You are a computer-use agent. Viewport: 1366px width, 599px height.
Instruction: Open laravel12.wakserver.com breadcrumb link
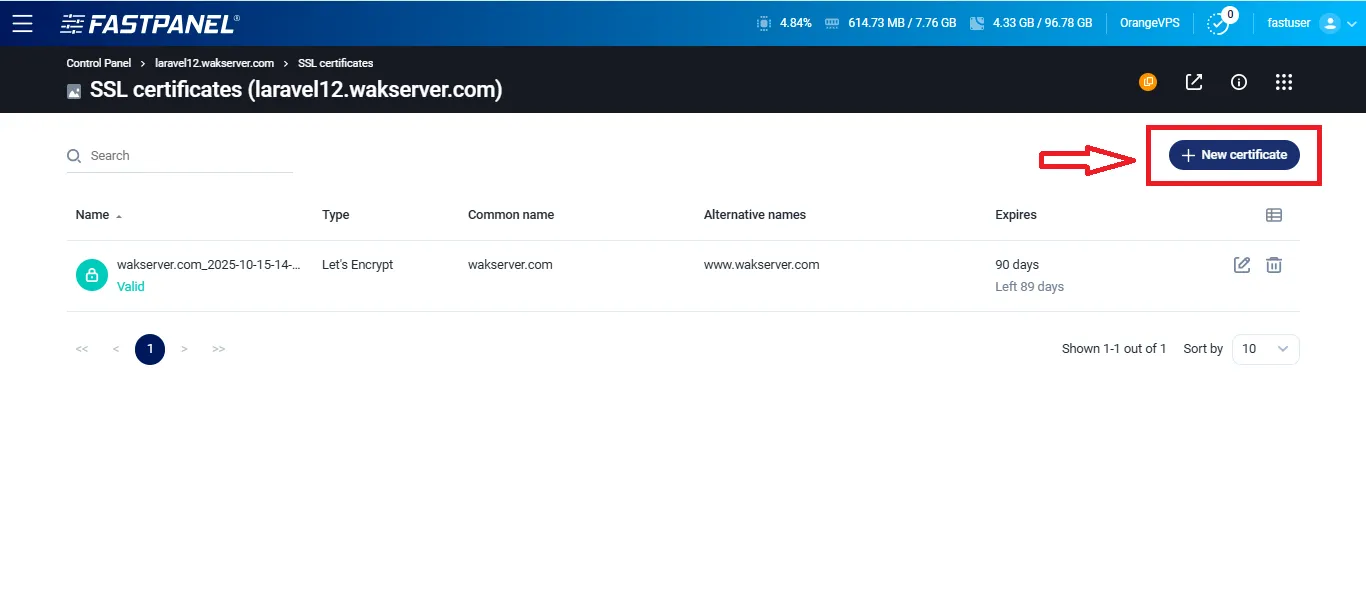pyautogui.click(x=214, y=63)
